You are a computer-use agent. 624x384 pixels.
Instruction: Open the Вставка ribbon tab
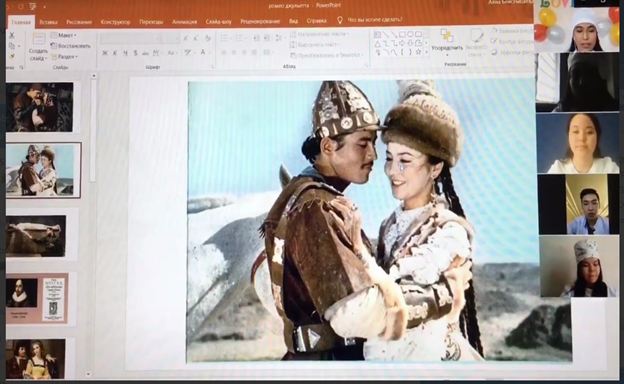[x=49, y=22]
